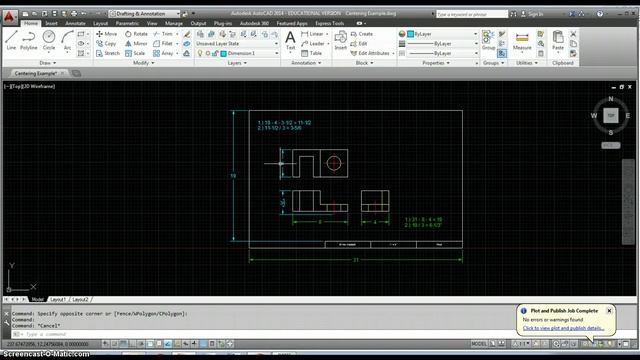The height and width of the screenshot is (360, 640).
Task: Open the Parametric ribbon tab
Action: (x=127, y=23)
